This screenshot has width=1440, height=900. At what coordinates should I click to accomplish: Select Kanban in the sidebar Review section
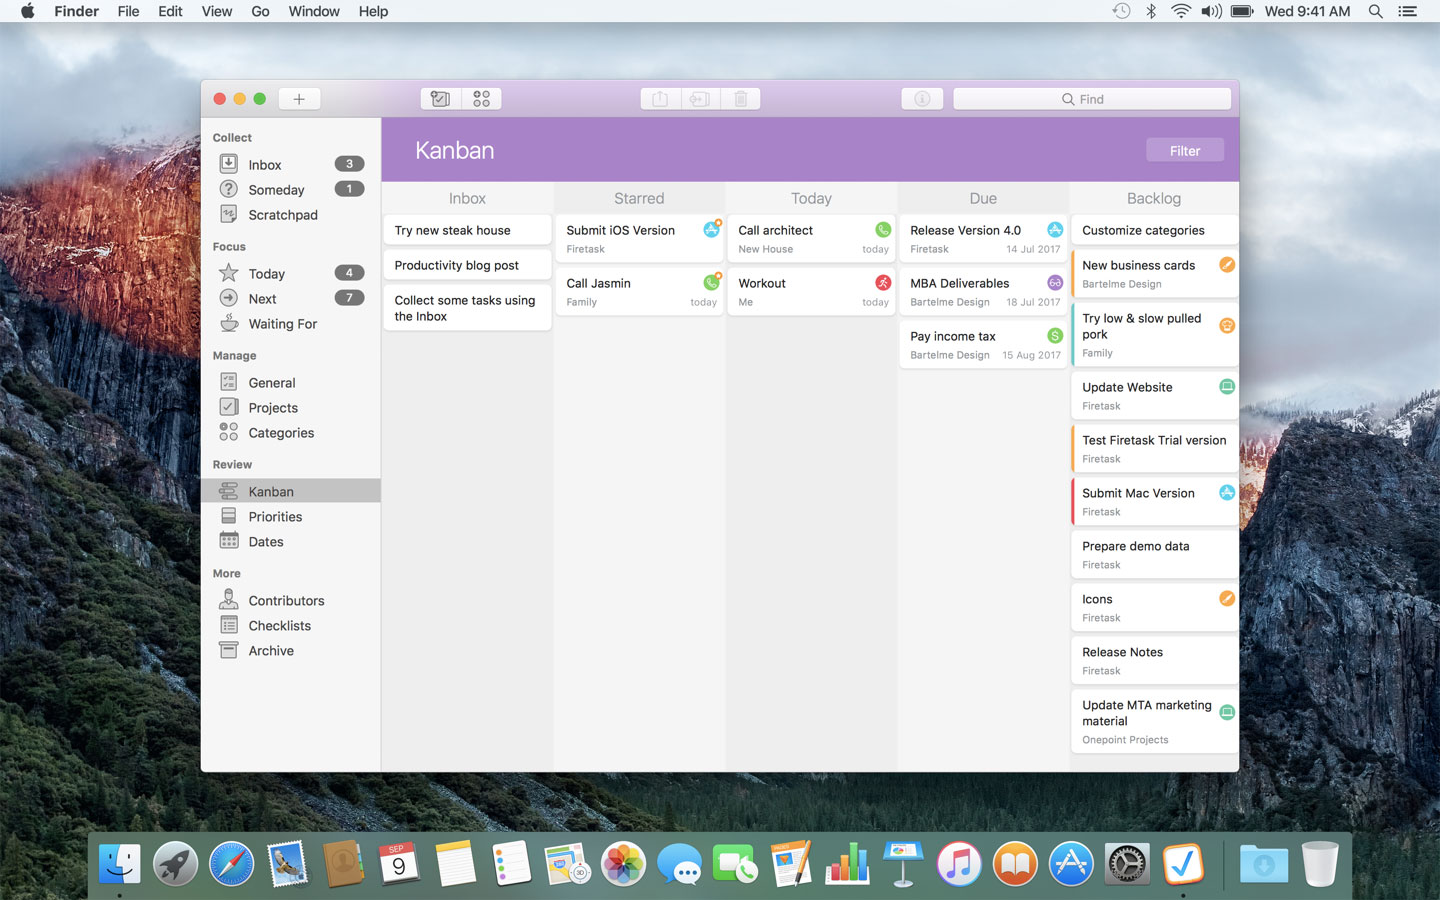tap(291, 491)
